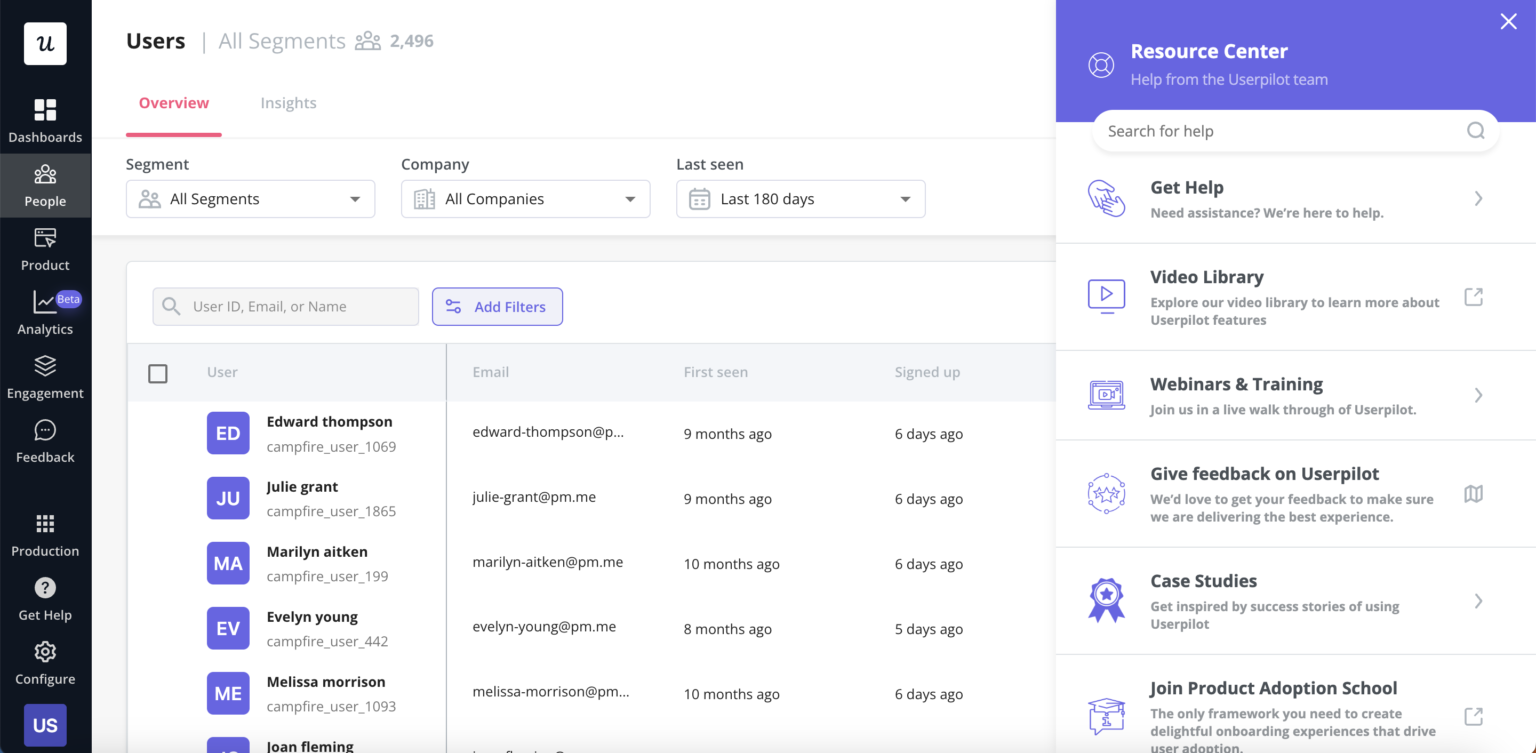The width and height of the screenshot is (1536, 753).
Task: Open the Configure settings
Action: point(45,663)
